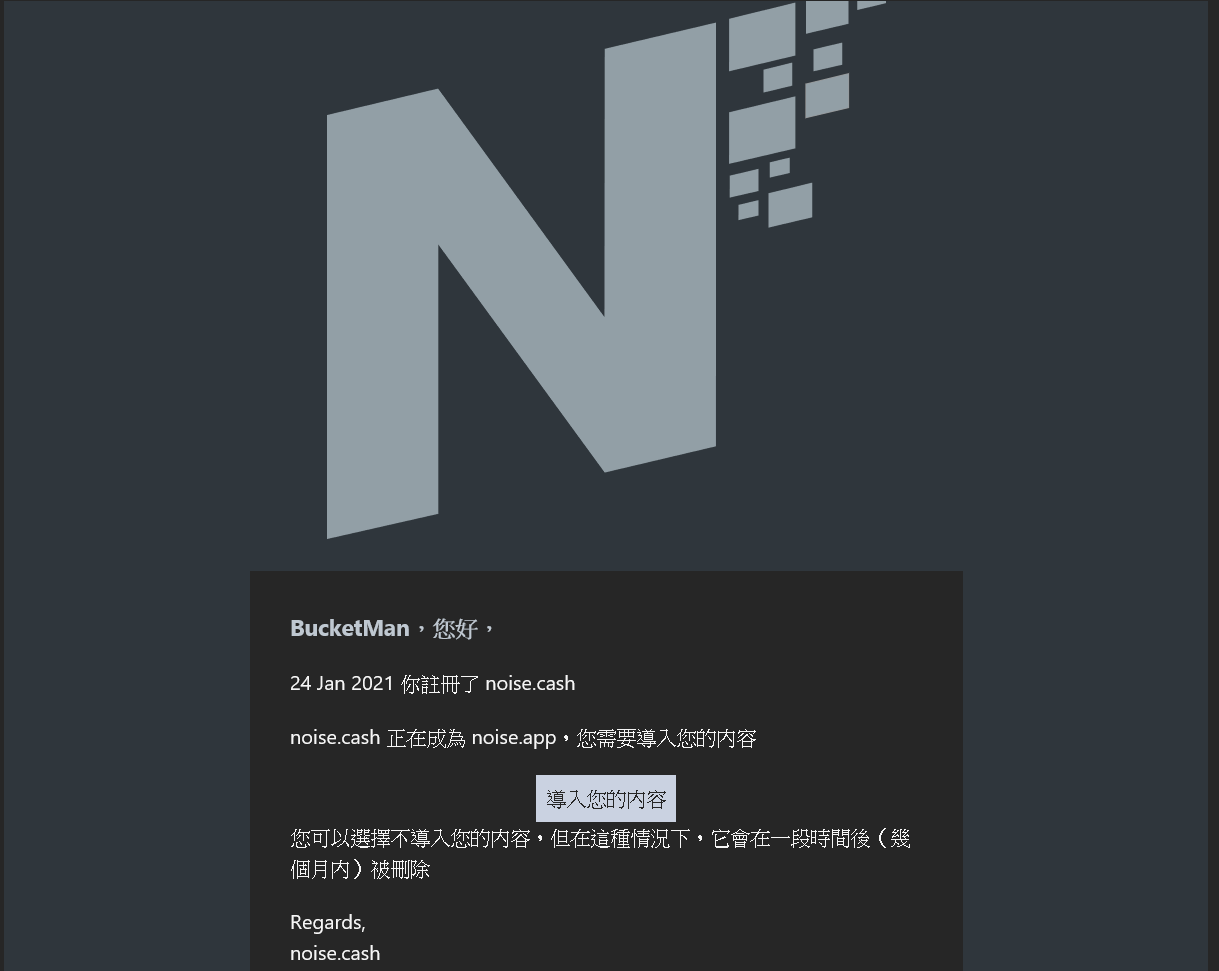Click the 導入您的內容 button
Image resolution: width=1219 pixels, height=971 pixels.
click(606, 799)
